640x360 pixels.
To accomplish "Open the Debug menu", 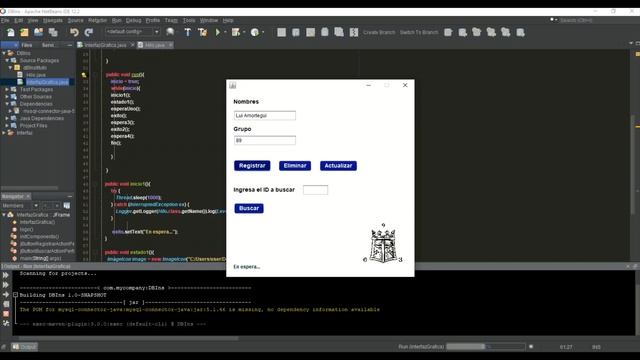I will tap(133, 20).
